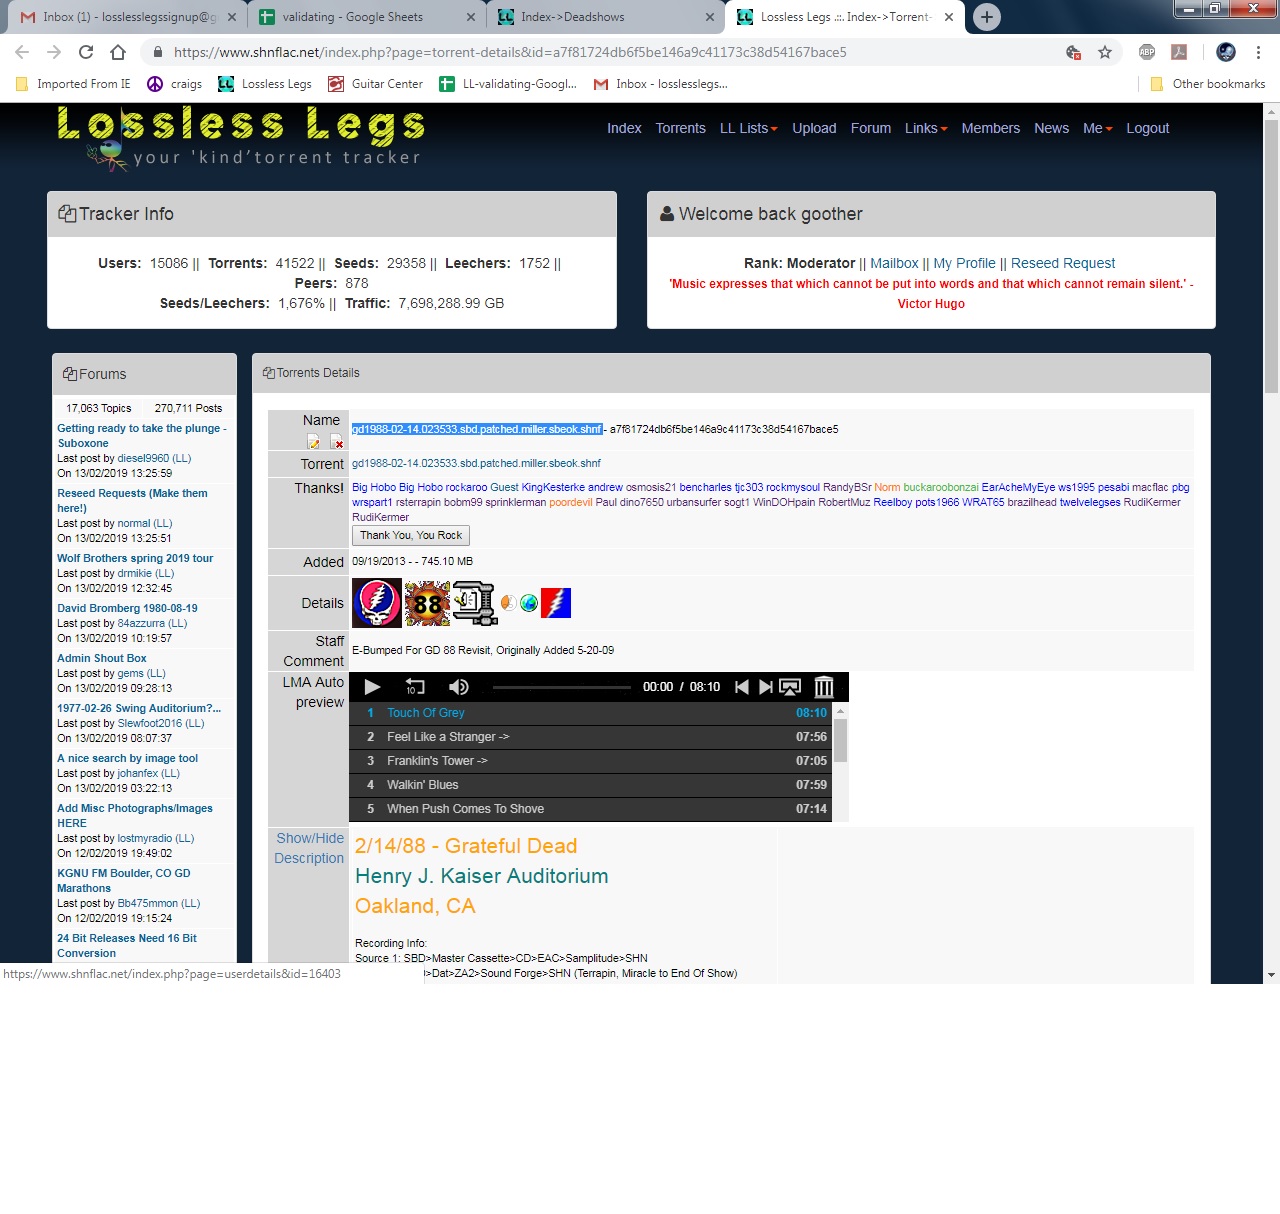
Task: Click the AirPlay cast icon in player
Action: click(x=790, y=687)
